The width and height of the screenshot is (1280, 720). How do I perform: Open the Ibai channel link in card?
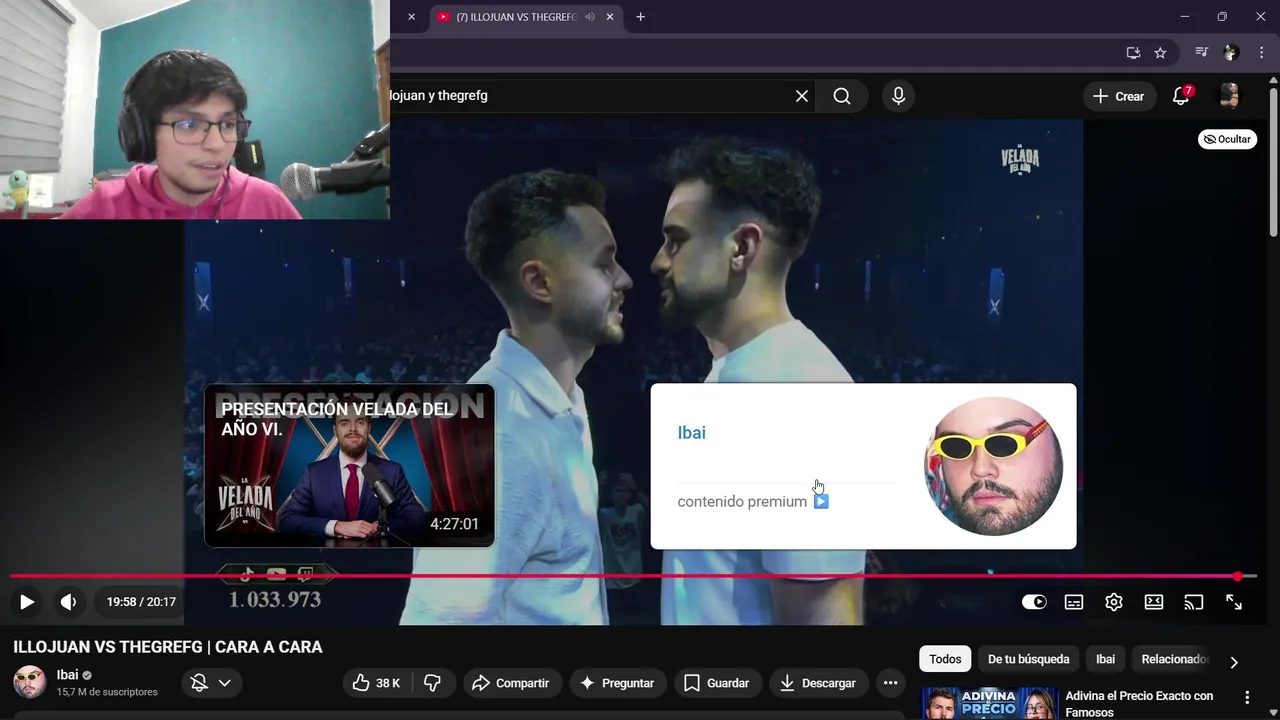tap(691, 432)
